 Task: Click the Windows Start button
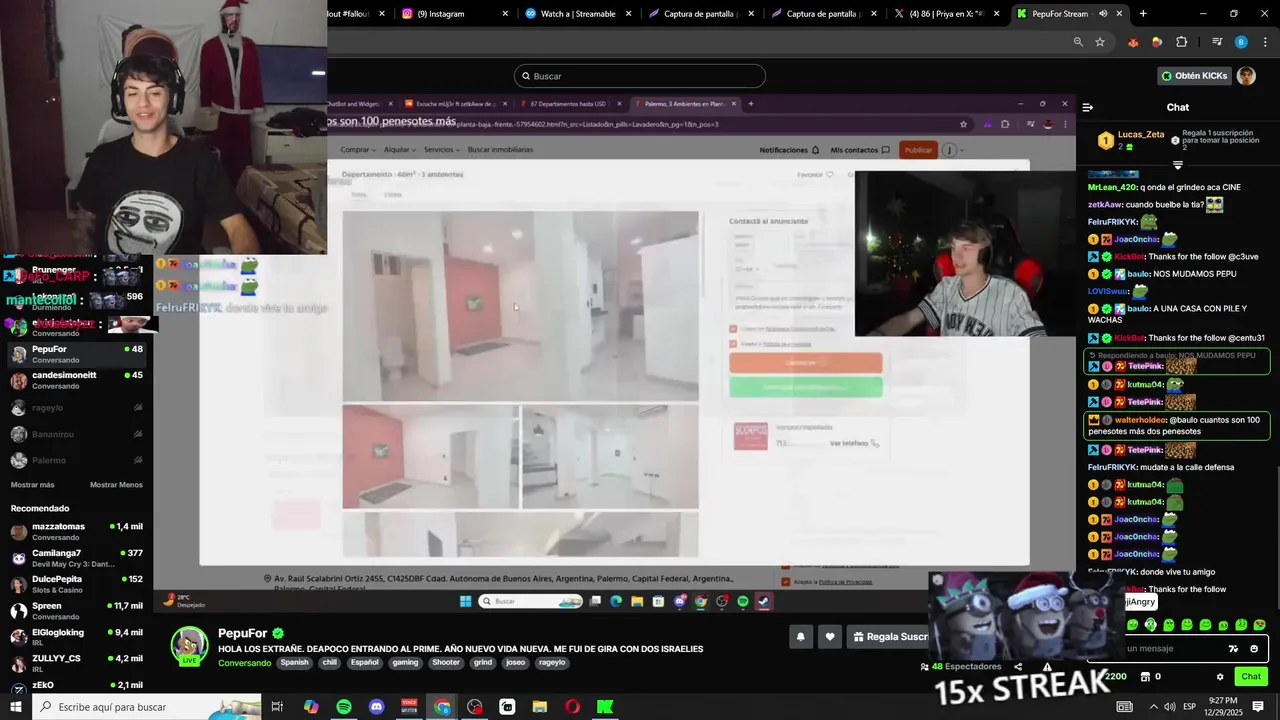(x=16, y=707)
